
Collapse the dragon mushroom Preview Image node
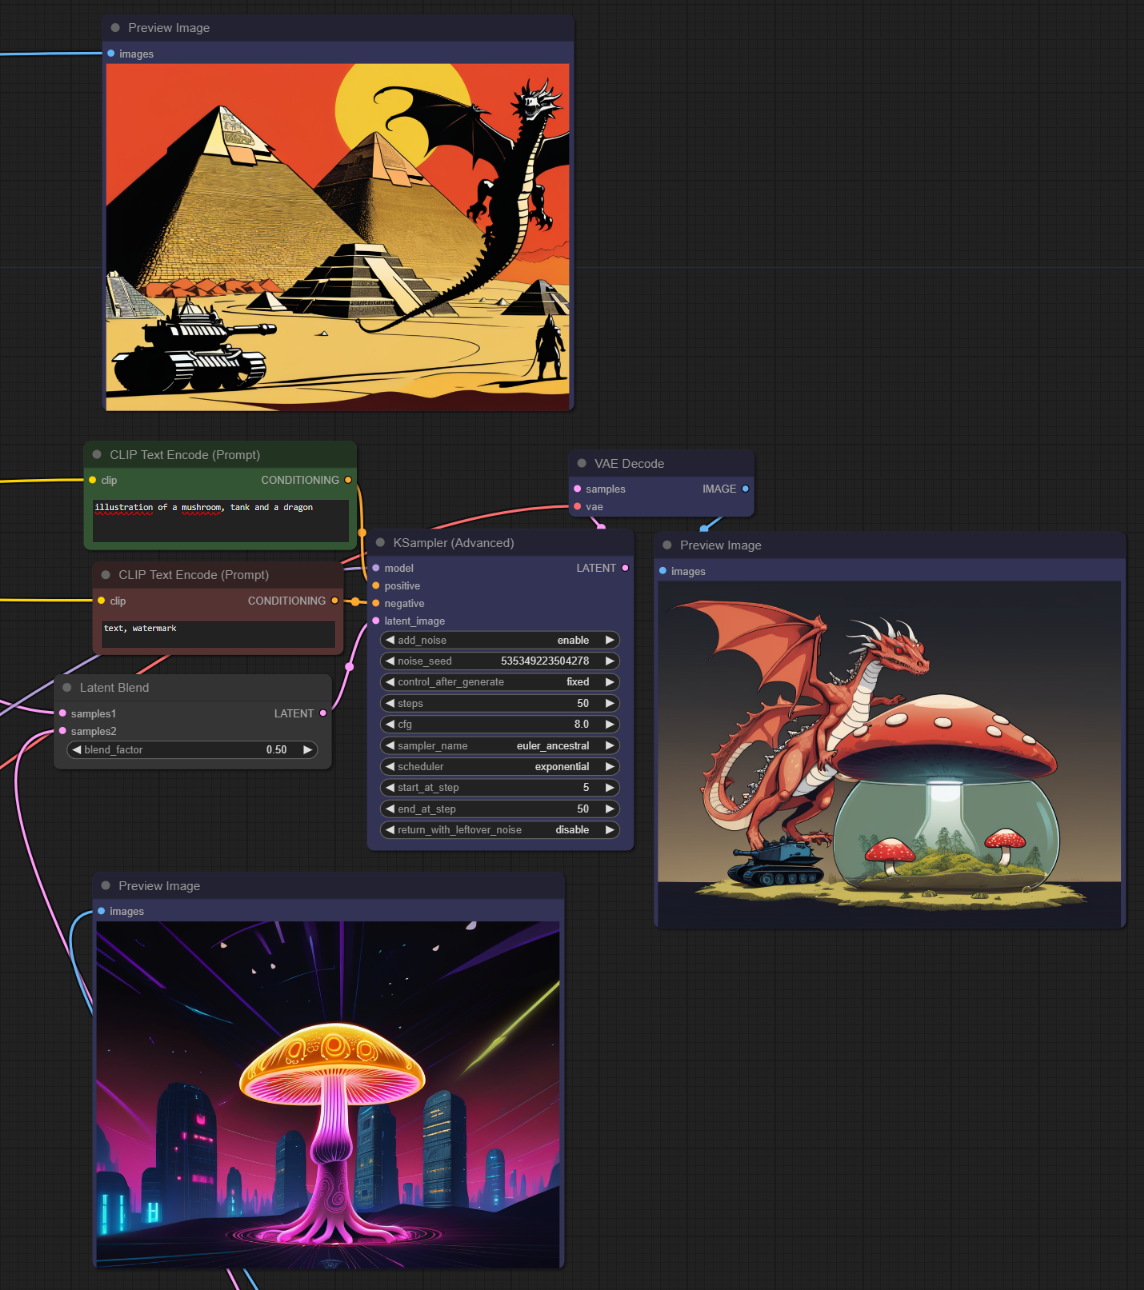pos(667,546)
